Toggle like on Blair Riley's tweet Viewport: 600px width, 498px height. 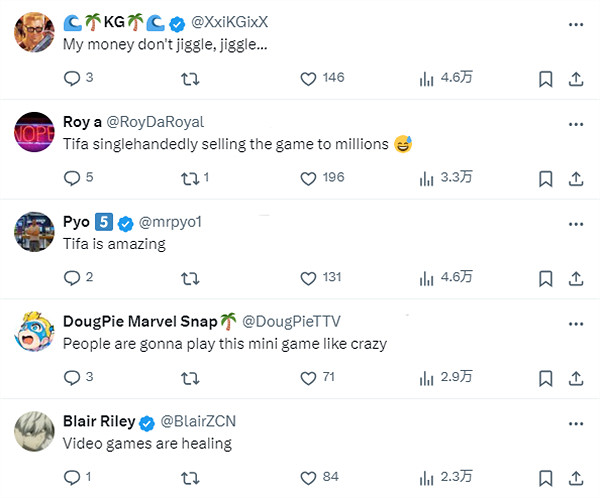309,478
